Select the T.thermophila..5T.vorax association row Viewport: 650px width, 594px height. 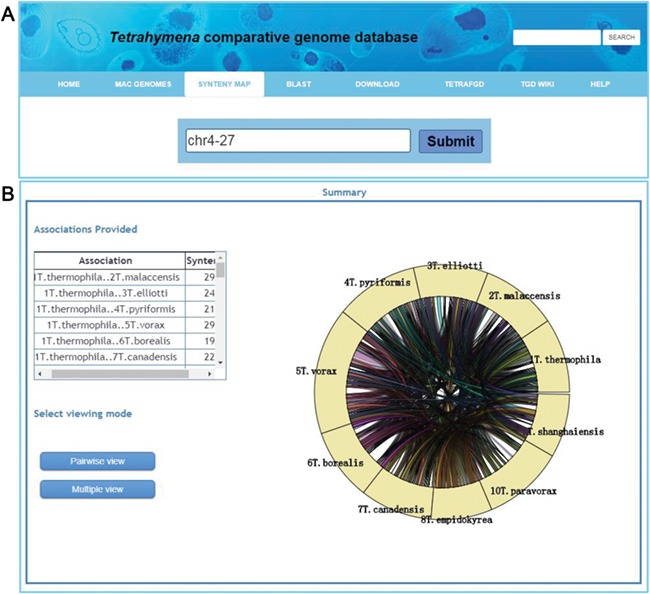110,325
